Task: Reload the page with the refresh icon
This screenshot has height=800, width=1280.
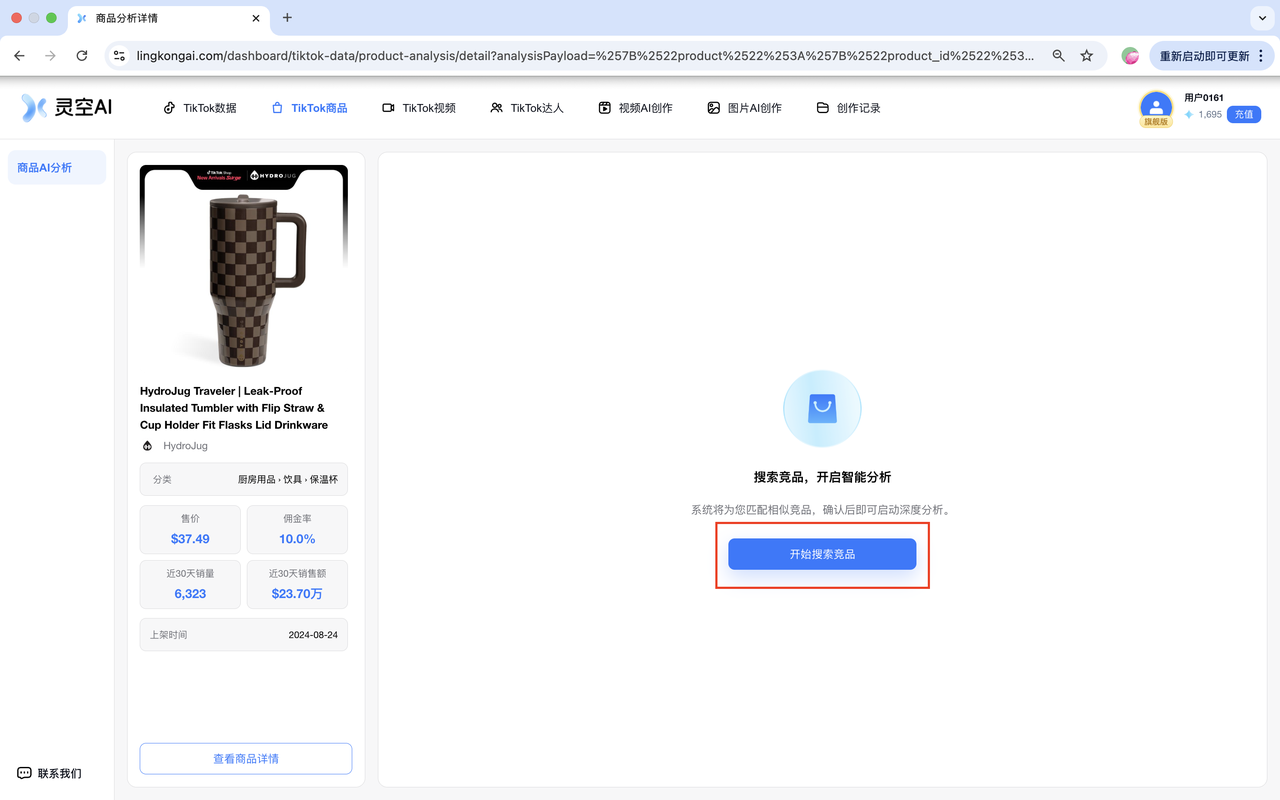Action: (x=82, y=56)
